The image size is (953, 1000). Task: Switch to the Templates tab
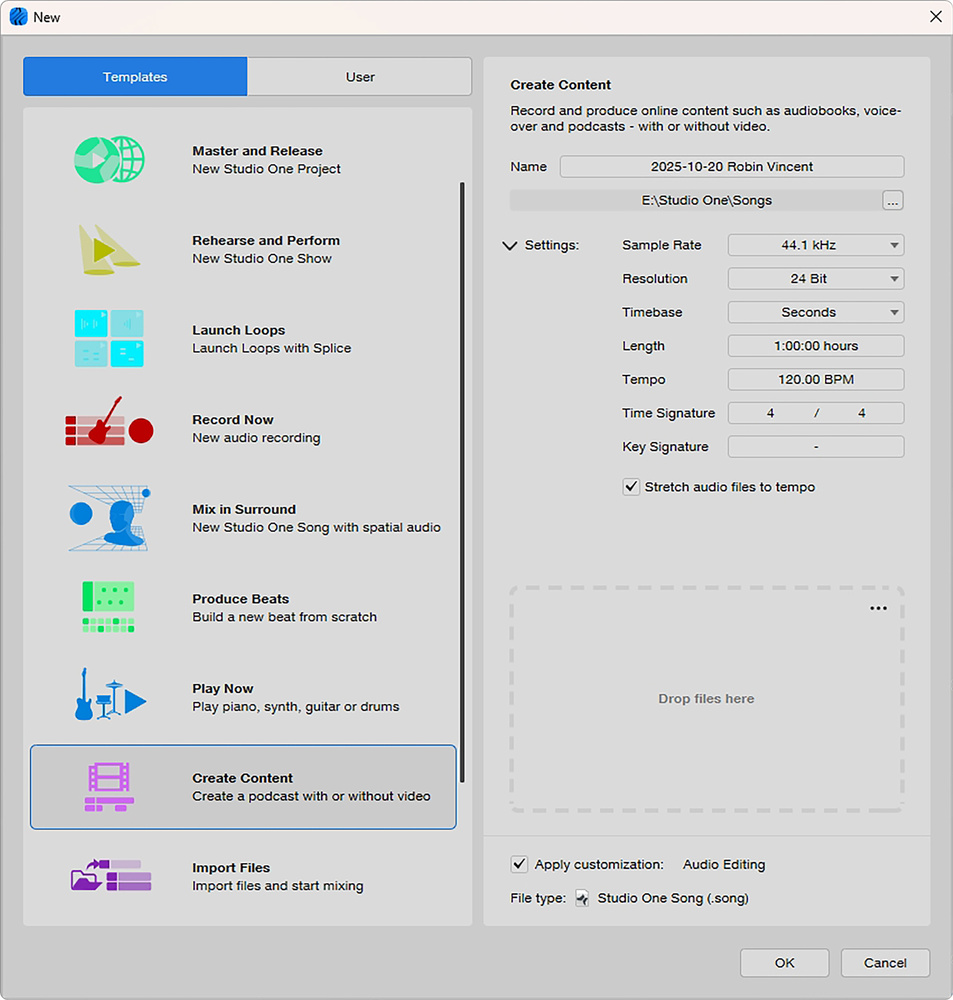click(135, 77)
